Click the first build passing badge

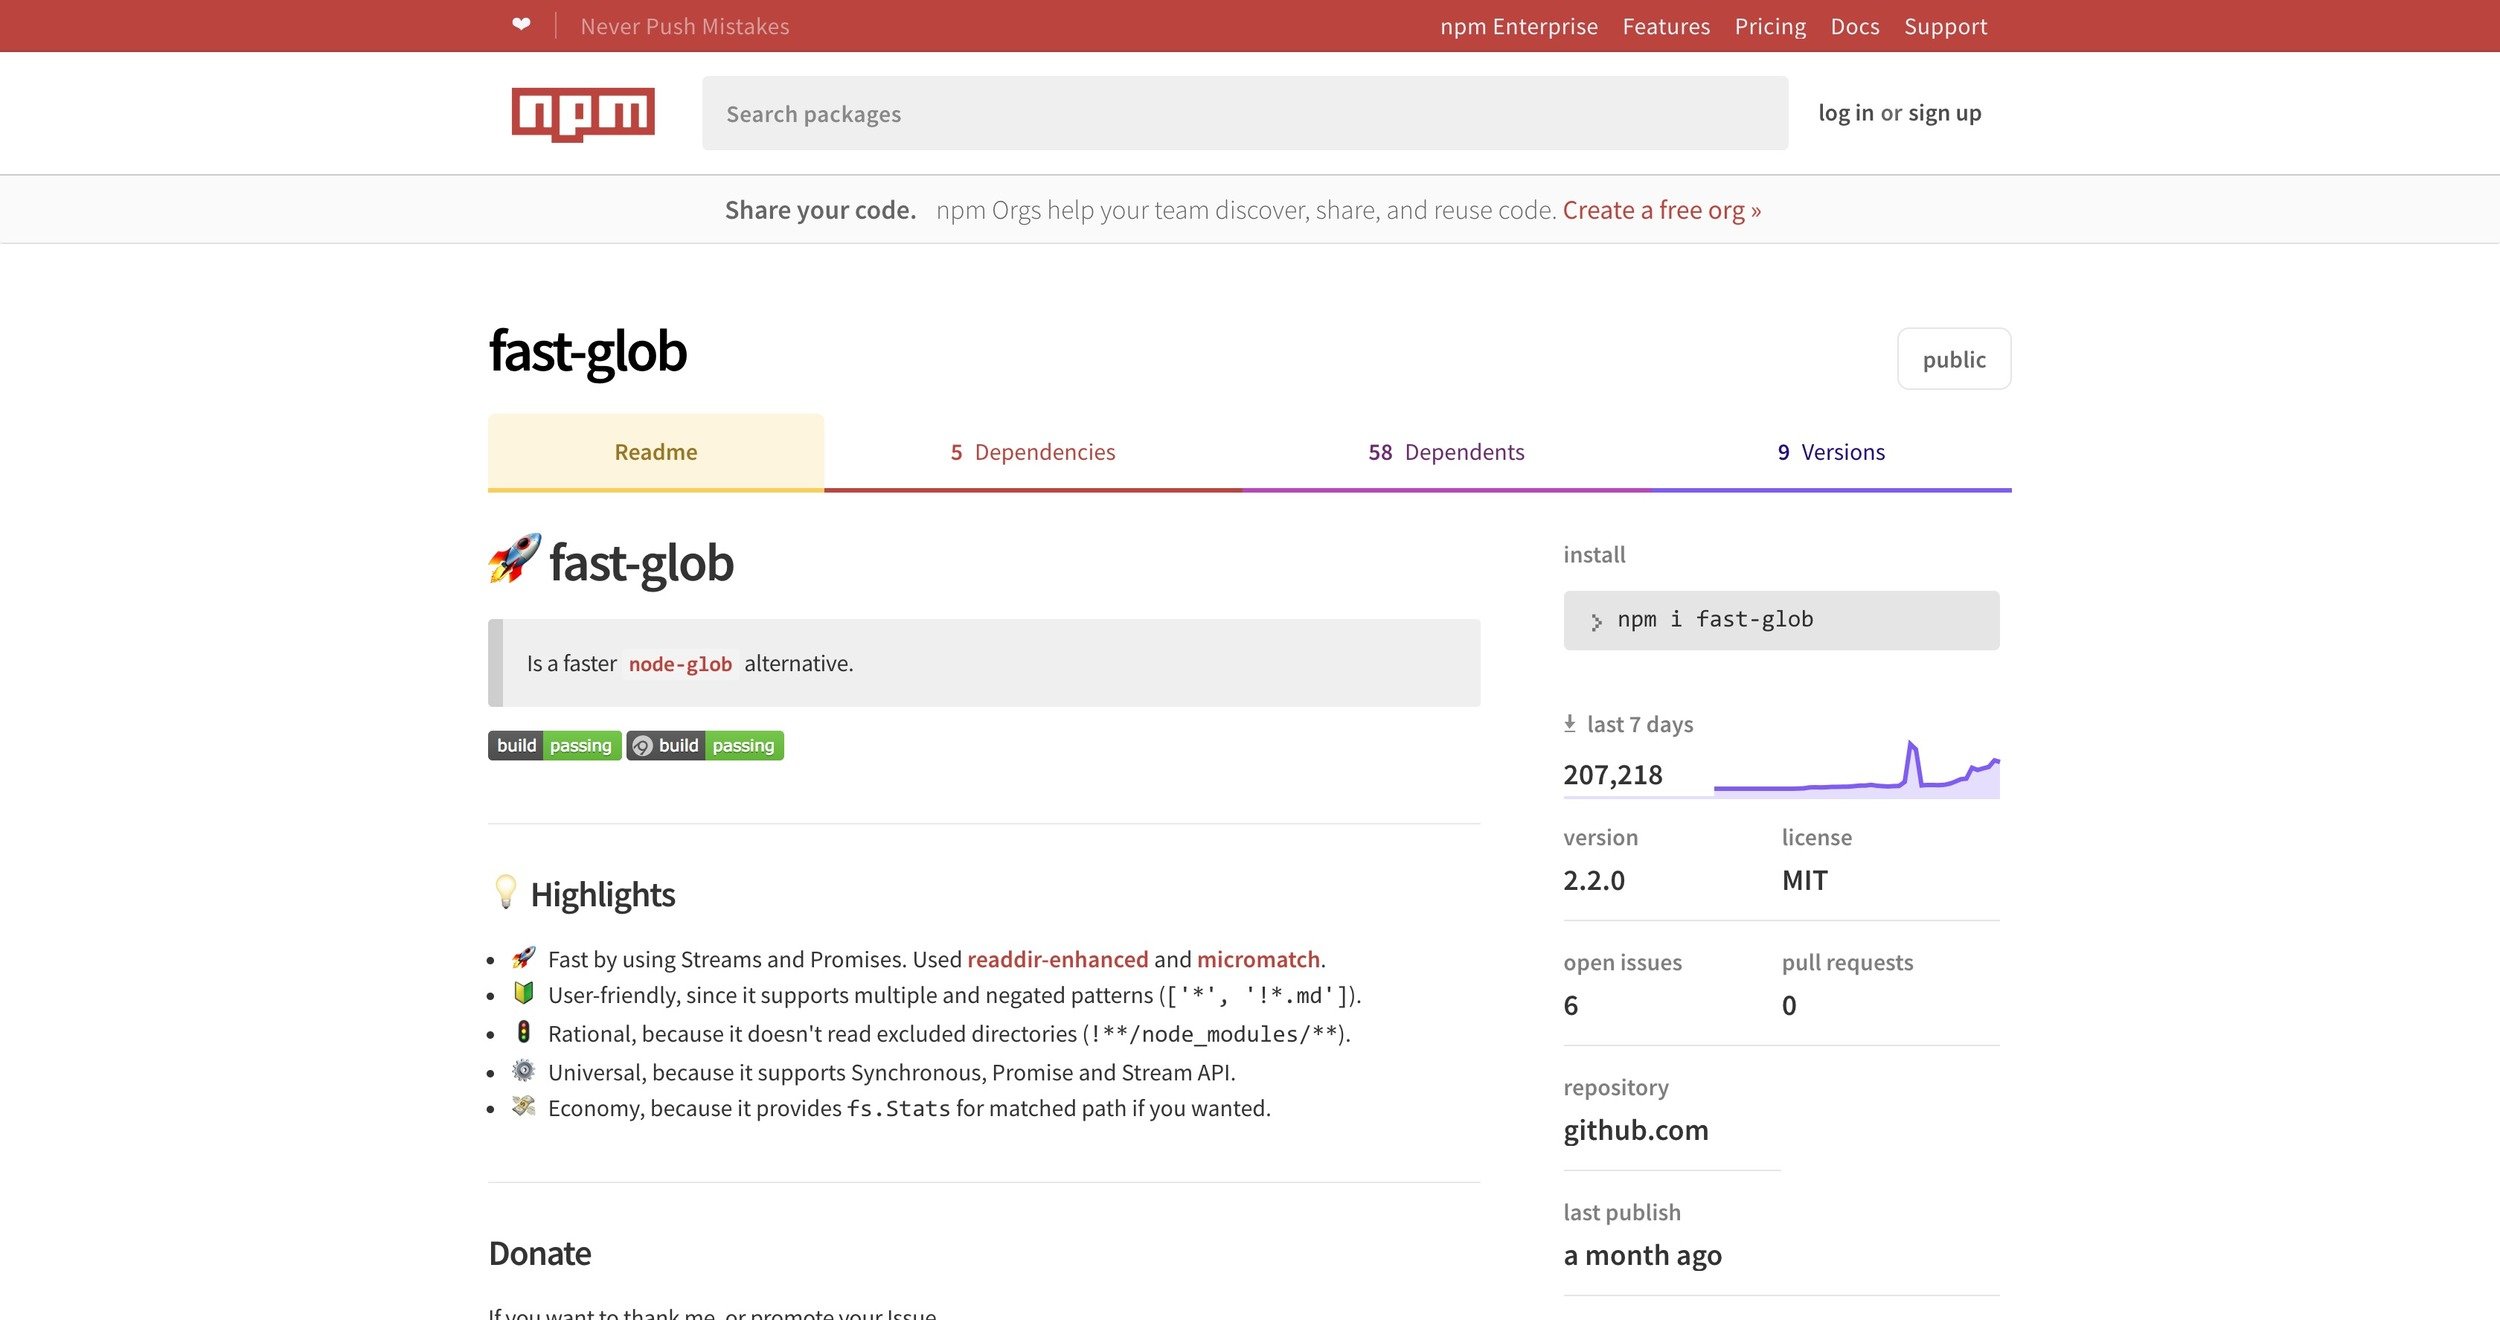[554, 746]
